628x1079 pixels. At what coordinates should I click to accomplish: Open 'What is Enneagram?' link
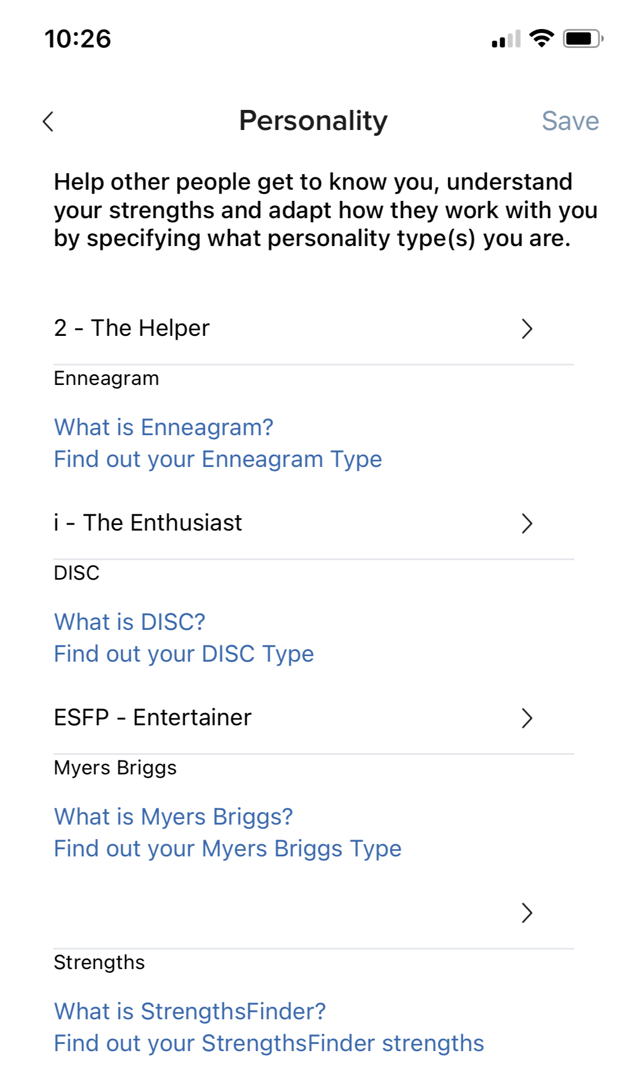pyautogui.click(x=163, y=427)
